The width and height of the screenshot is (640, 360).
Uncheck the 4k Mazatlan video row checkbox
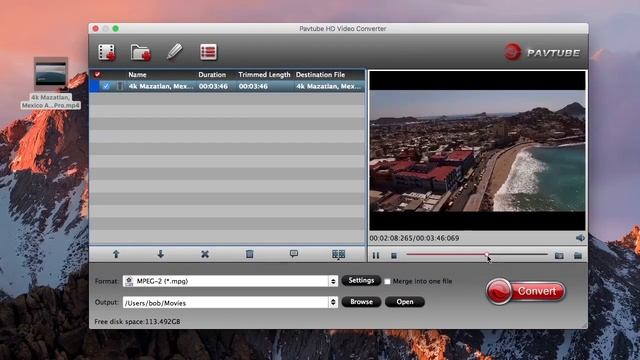pos(106,86)
